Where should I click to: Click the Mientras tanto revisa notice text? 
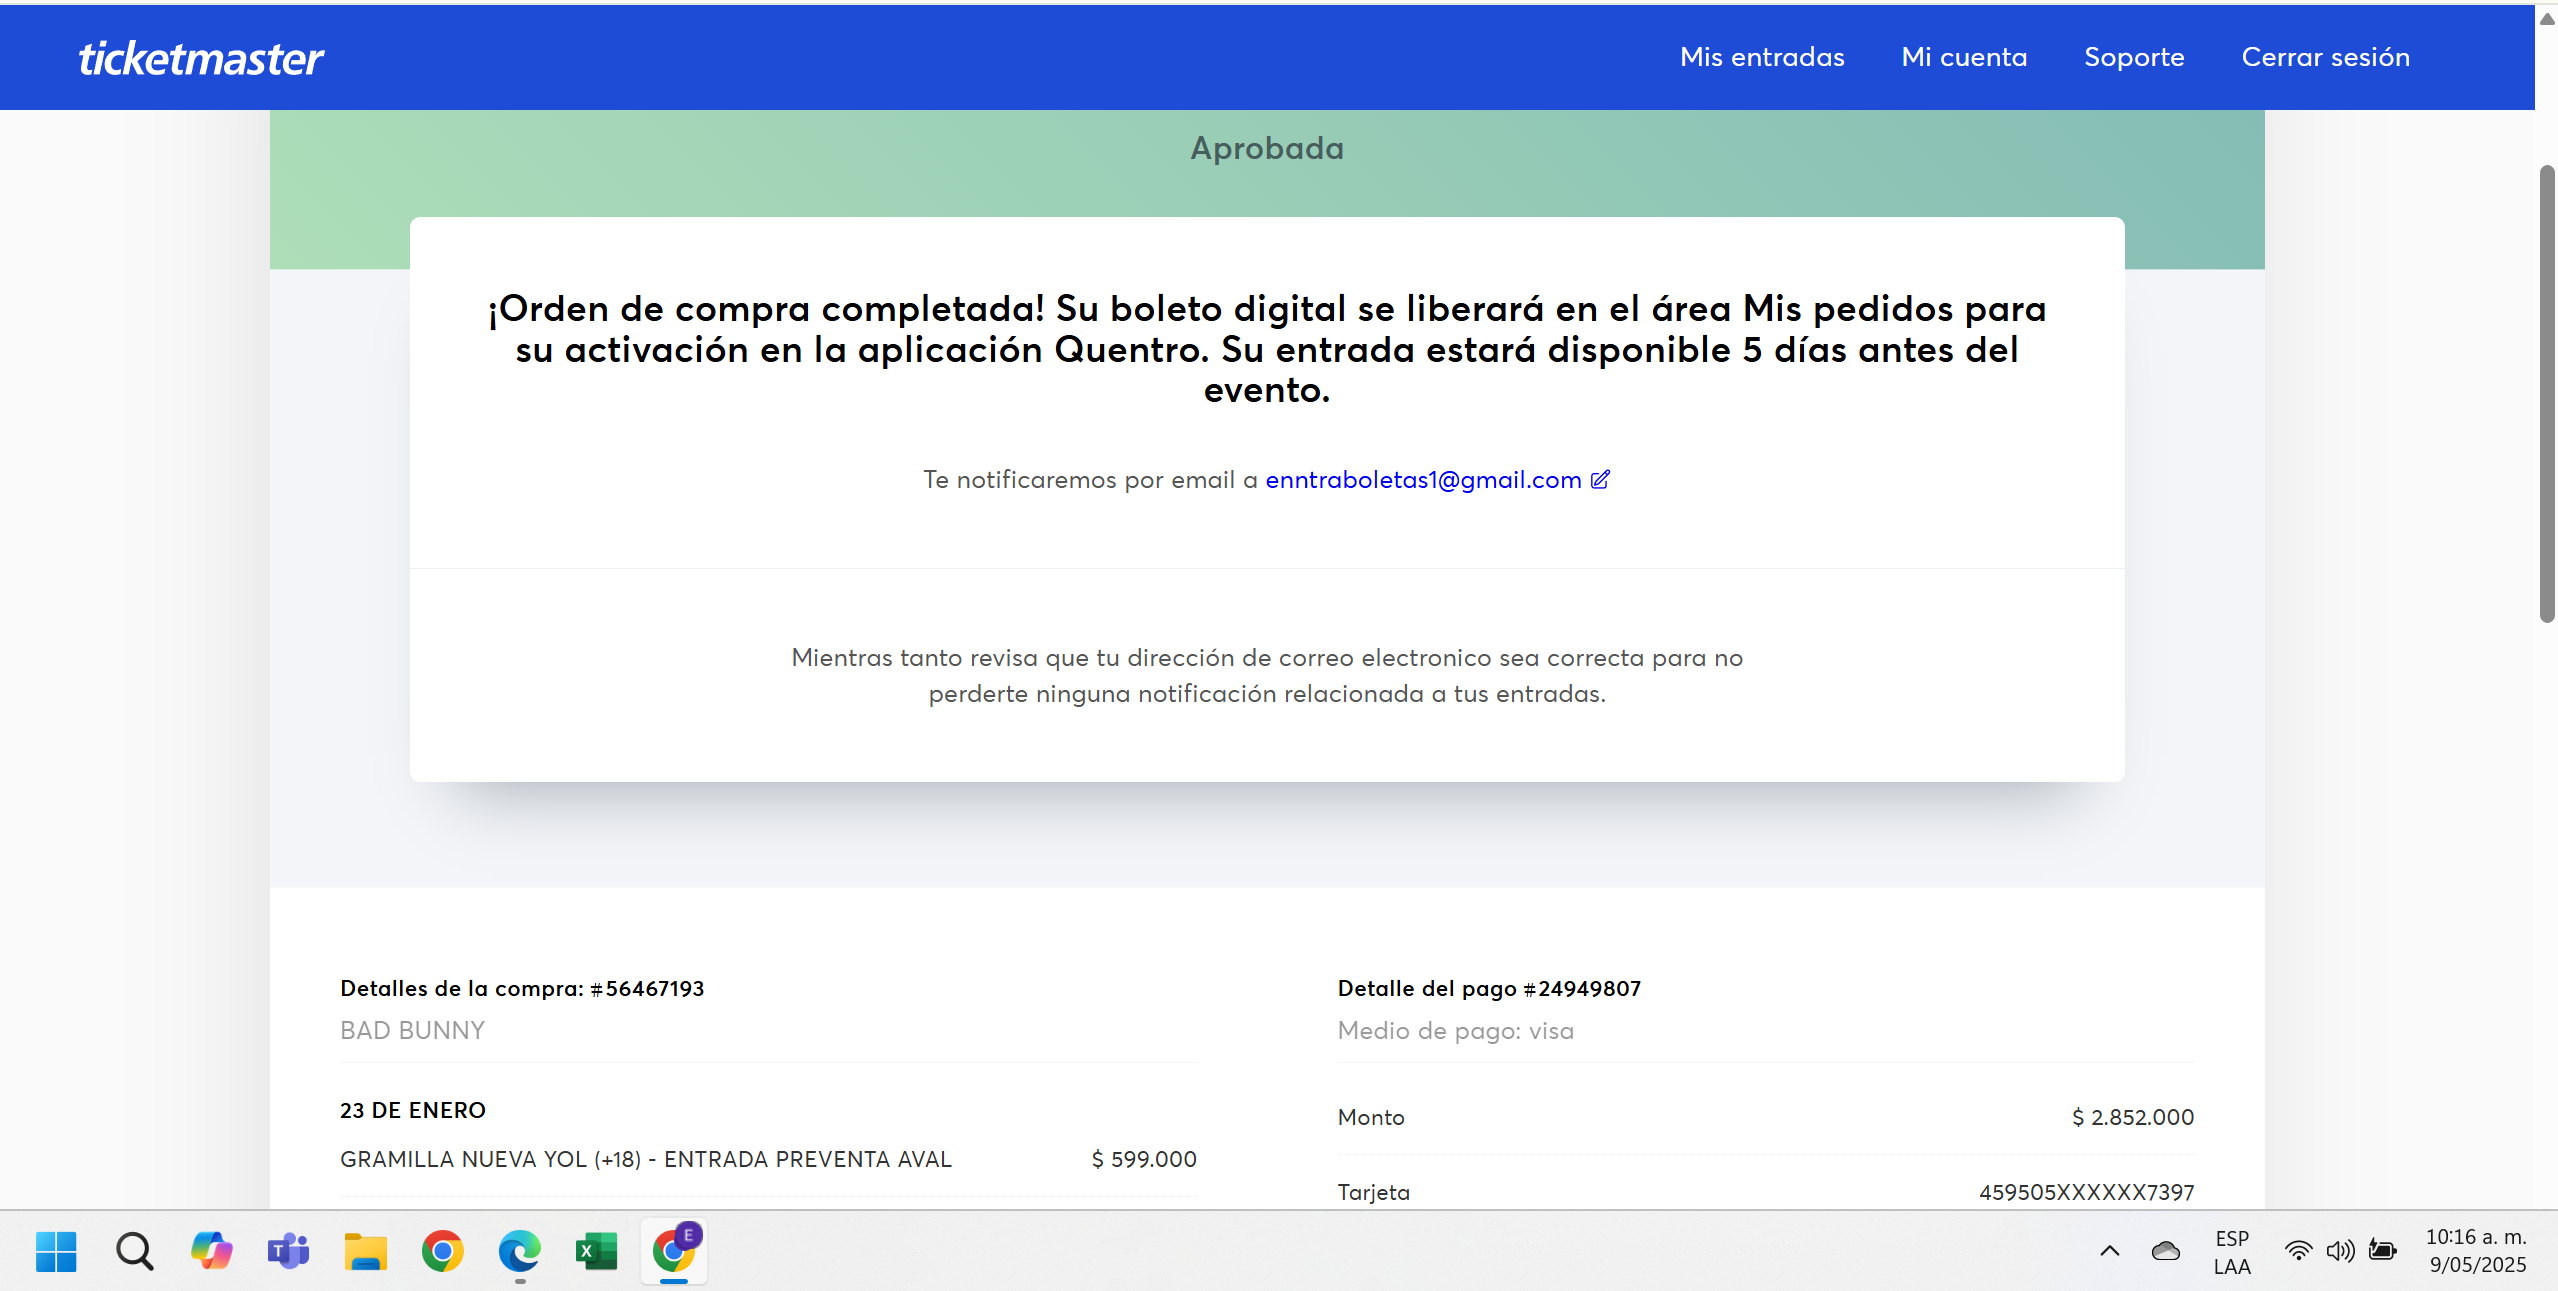pos(1267,675)
